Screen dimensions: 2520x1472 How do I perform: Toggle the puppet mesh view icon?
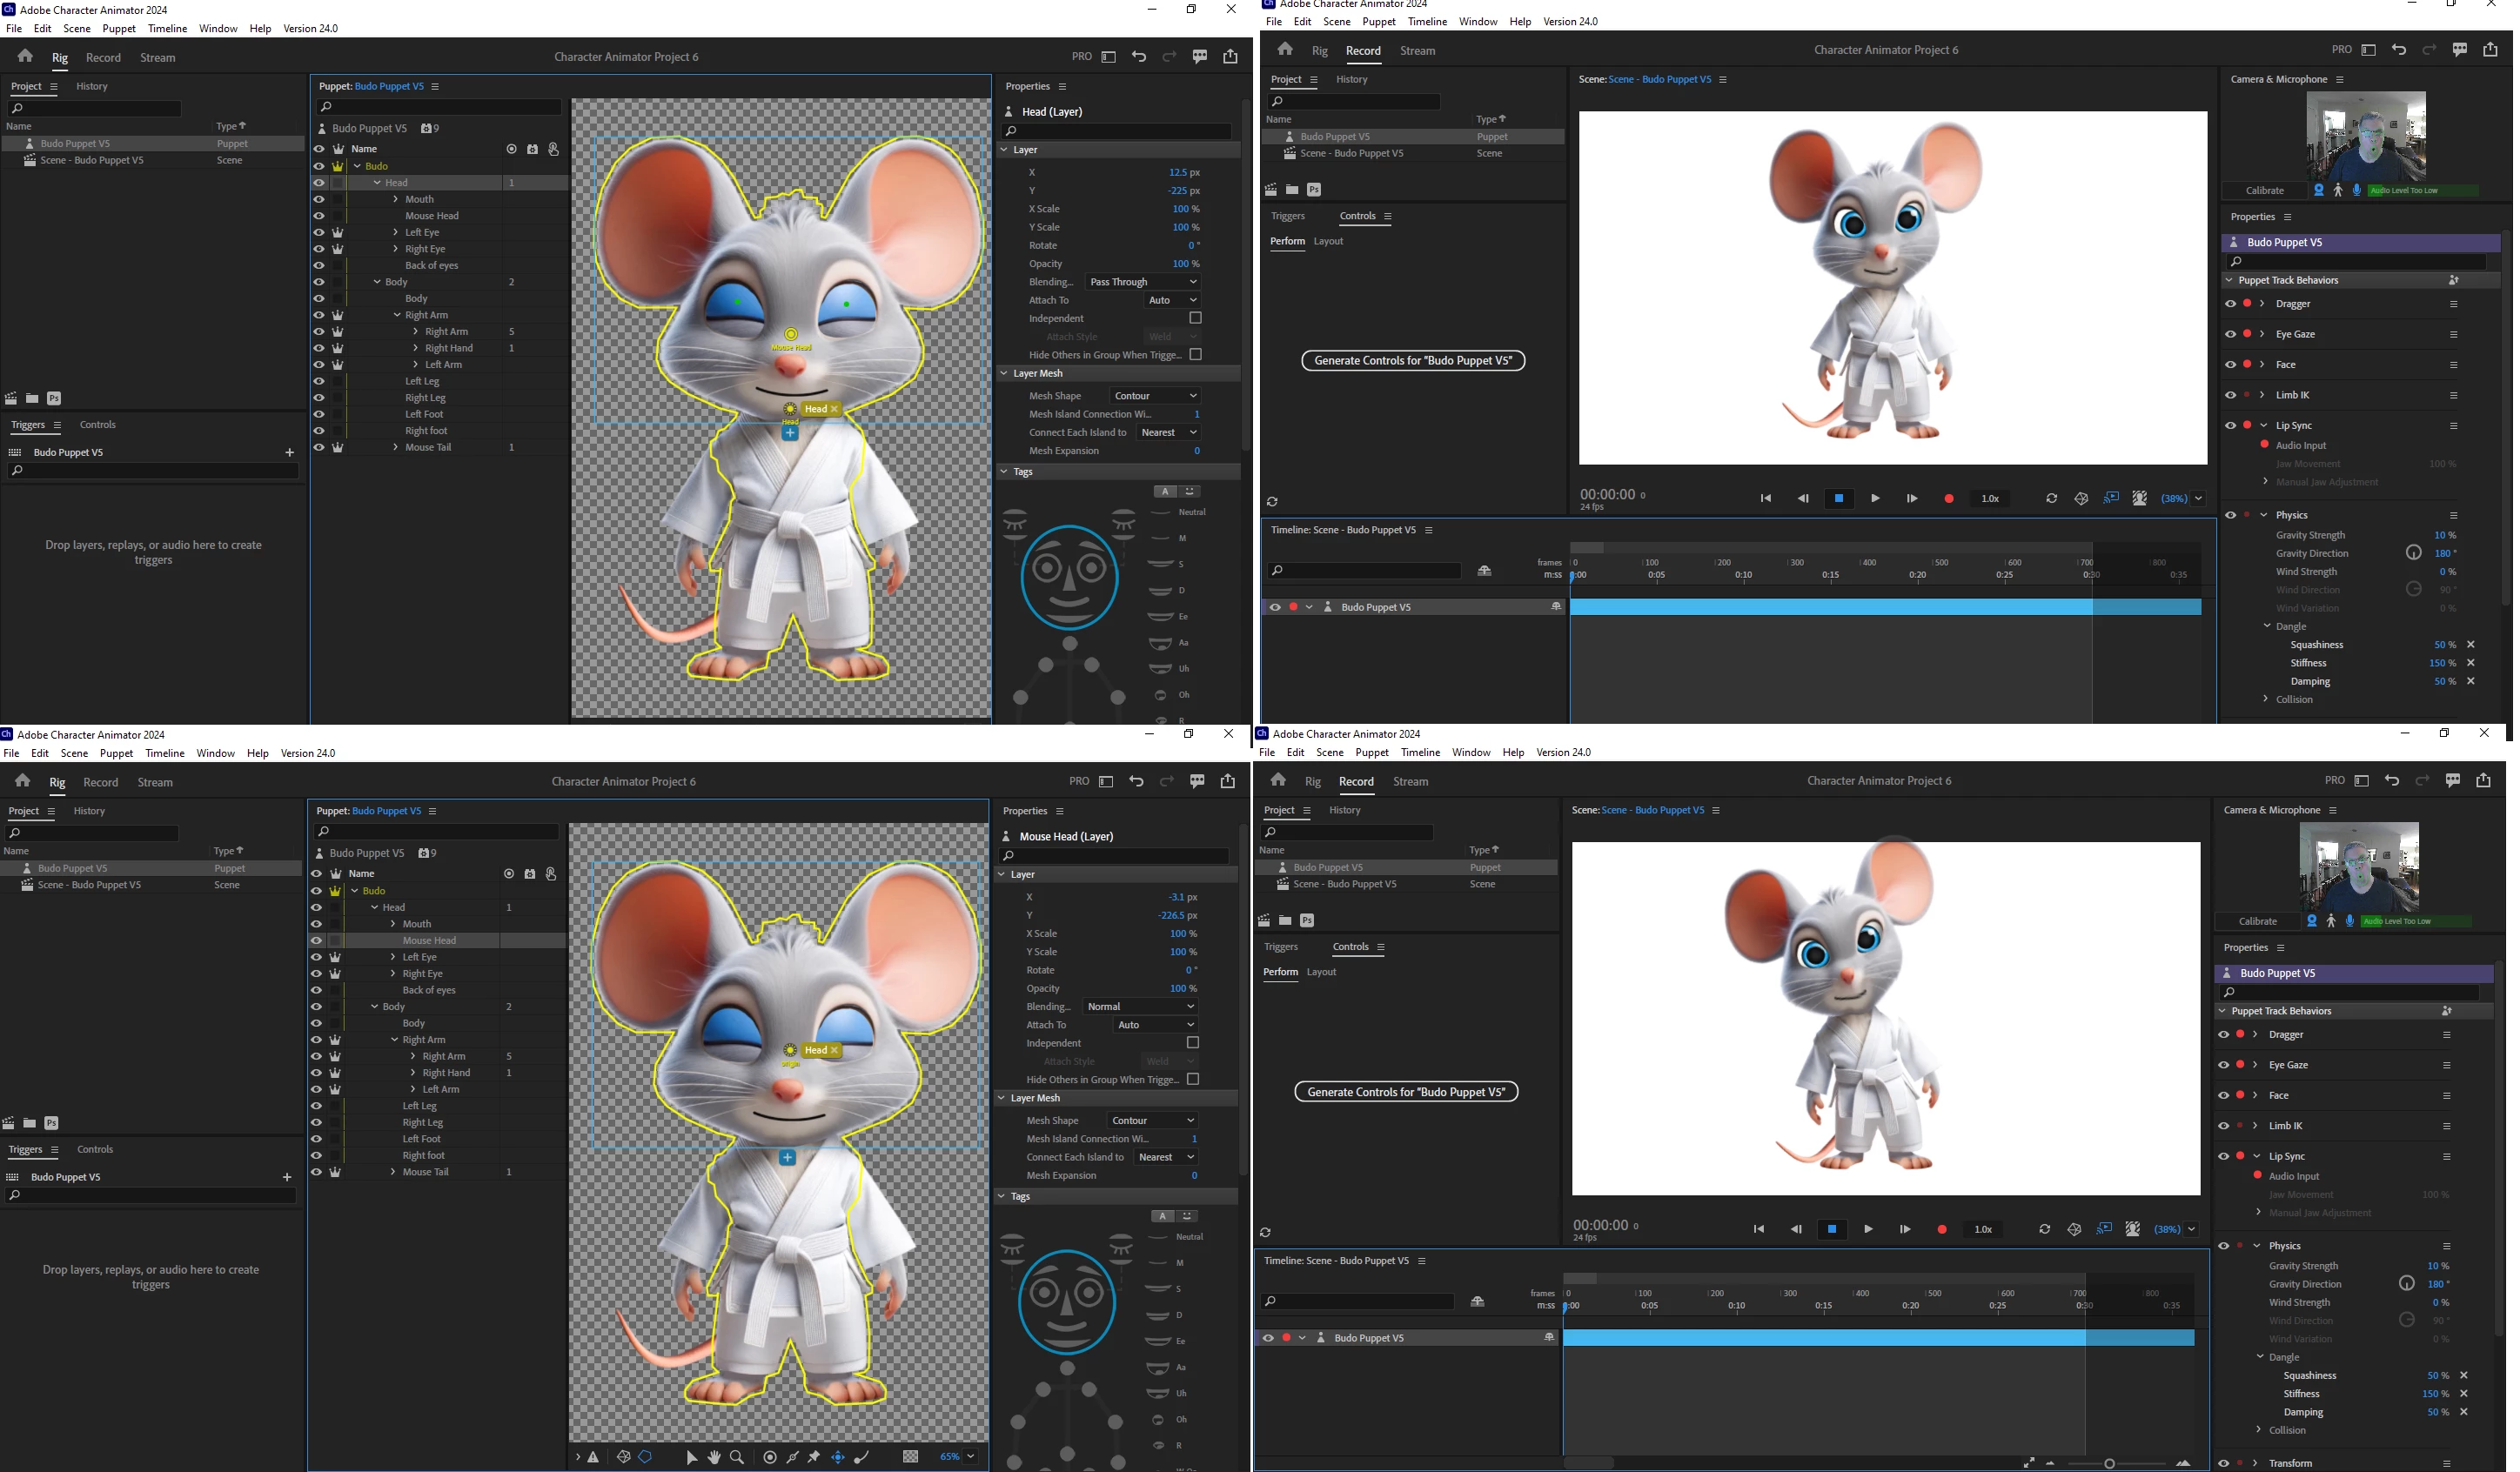tap(624, 1457)
